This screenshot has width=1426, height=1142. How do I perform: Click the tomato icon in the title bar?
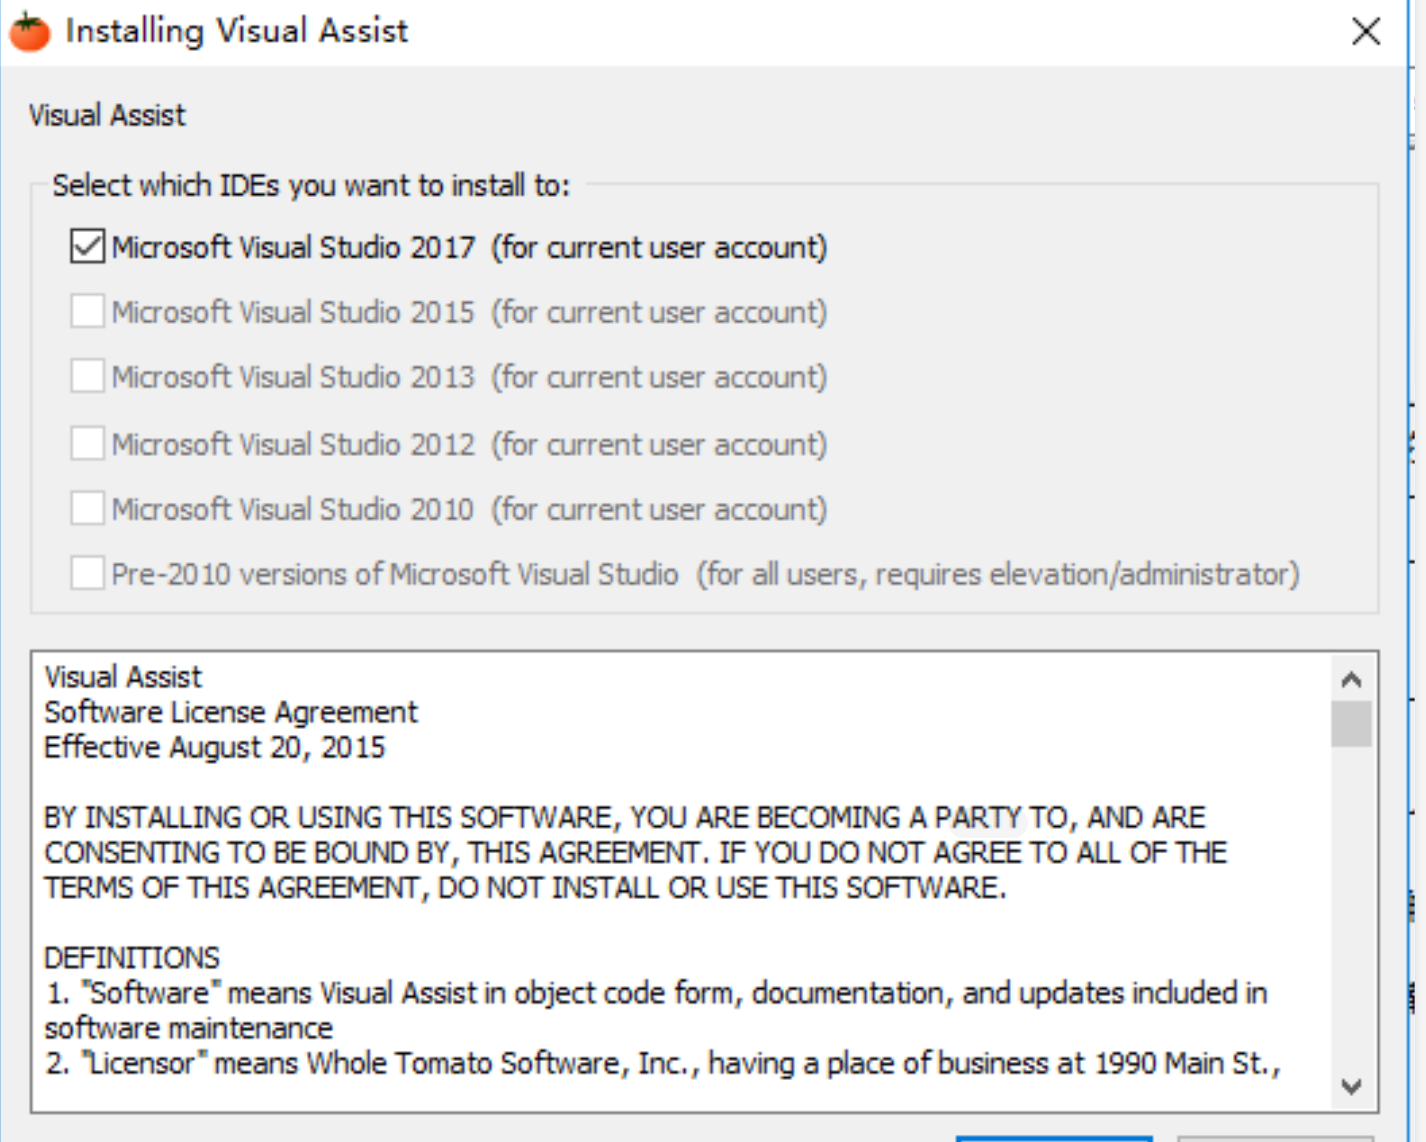pos(30,32)
